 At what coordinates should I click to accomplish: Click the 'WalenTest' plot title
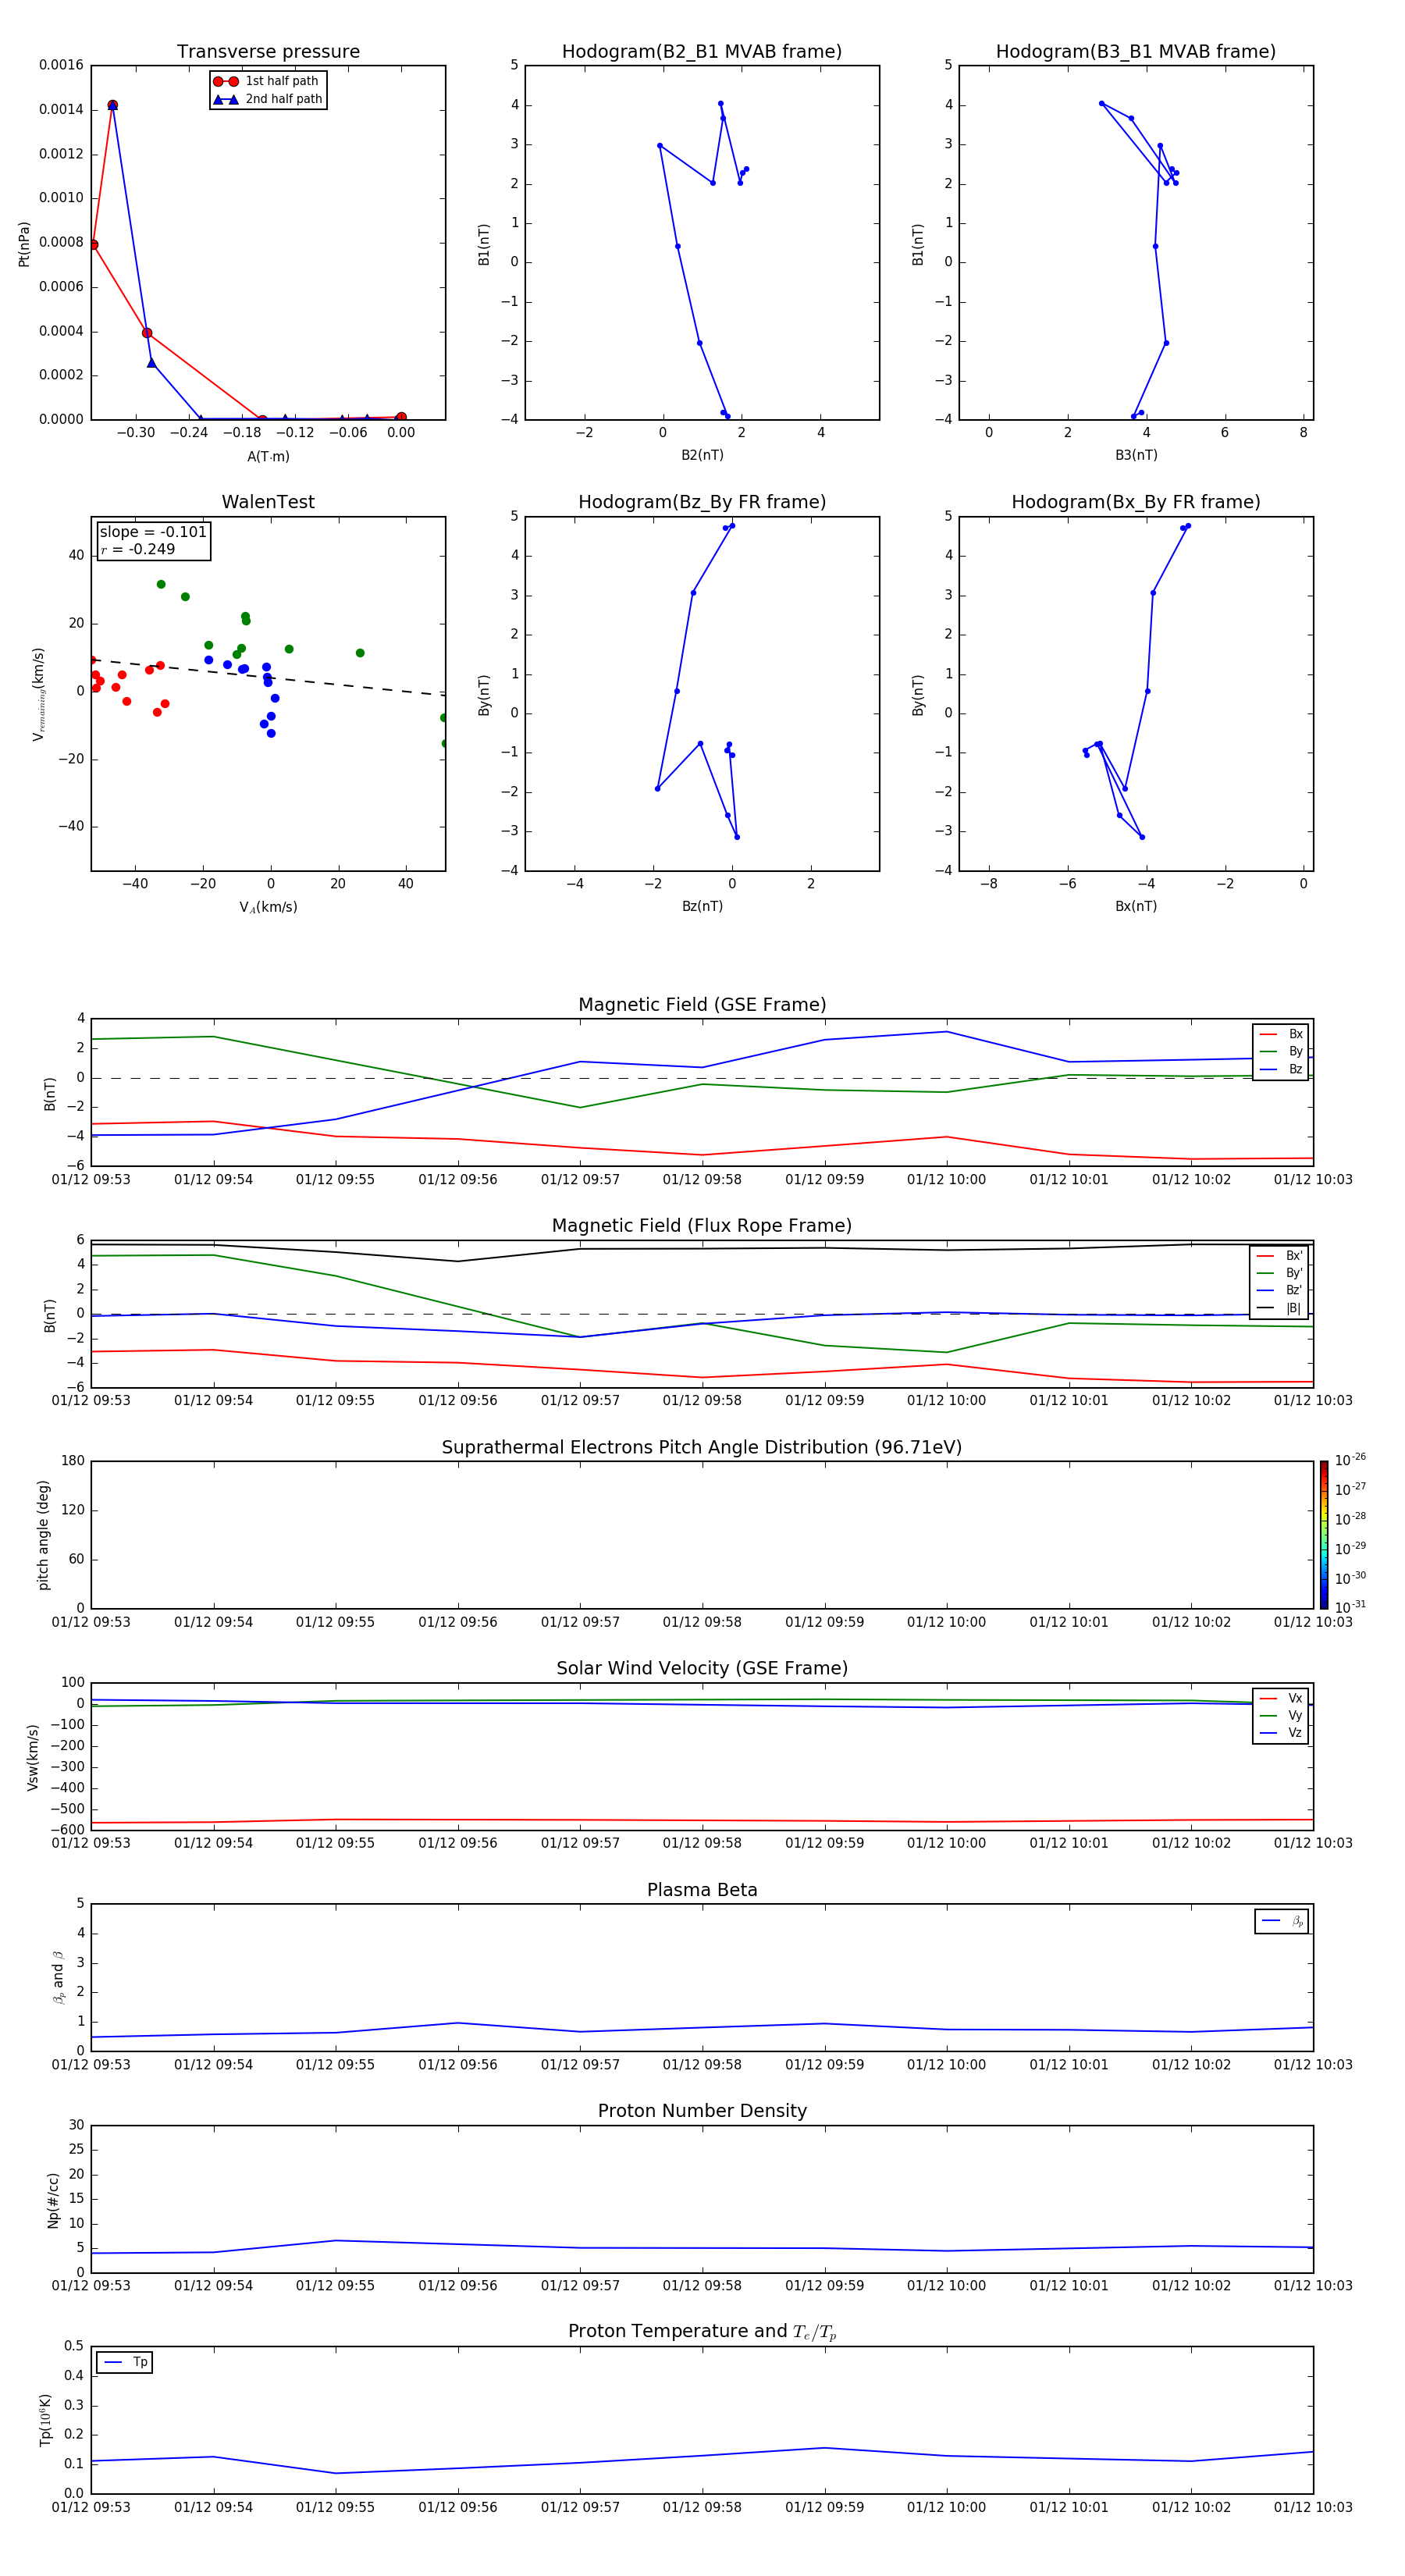[268, 502]
